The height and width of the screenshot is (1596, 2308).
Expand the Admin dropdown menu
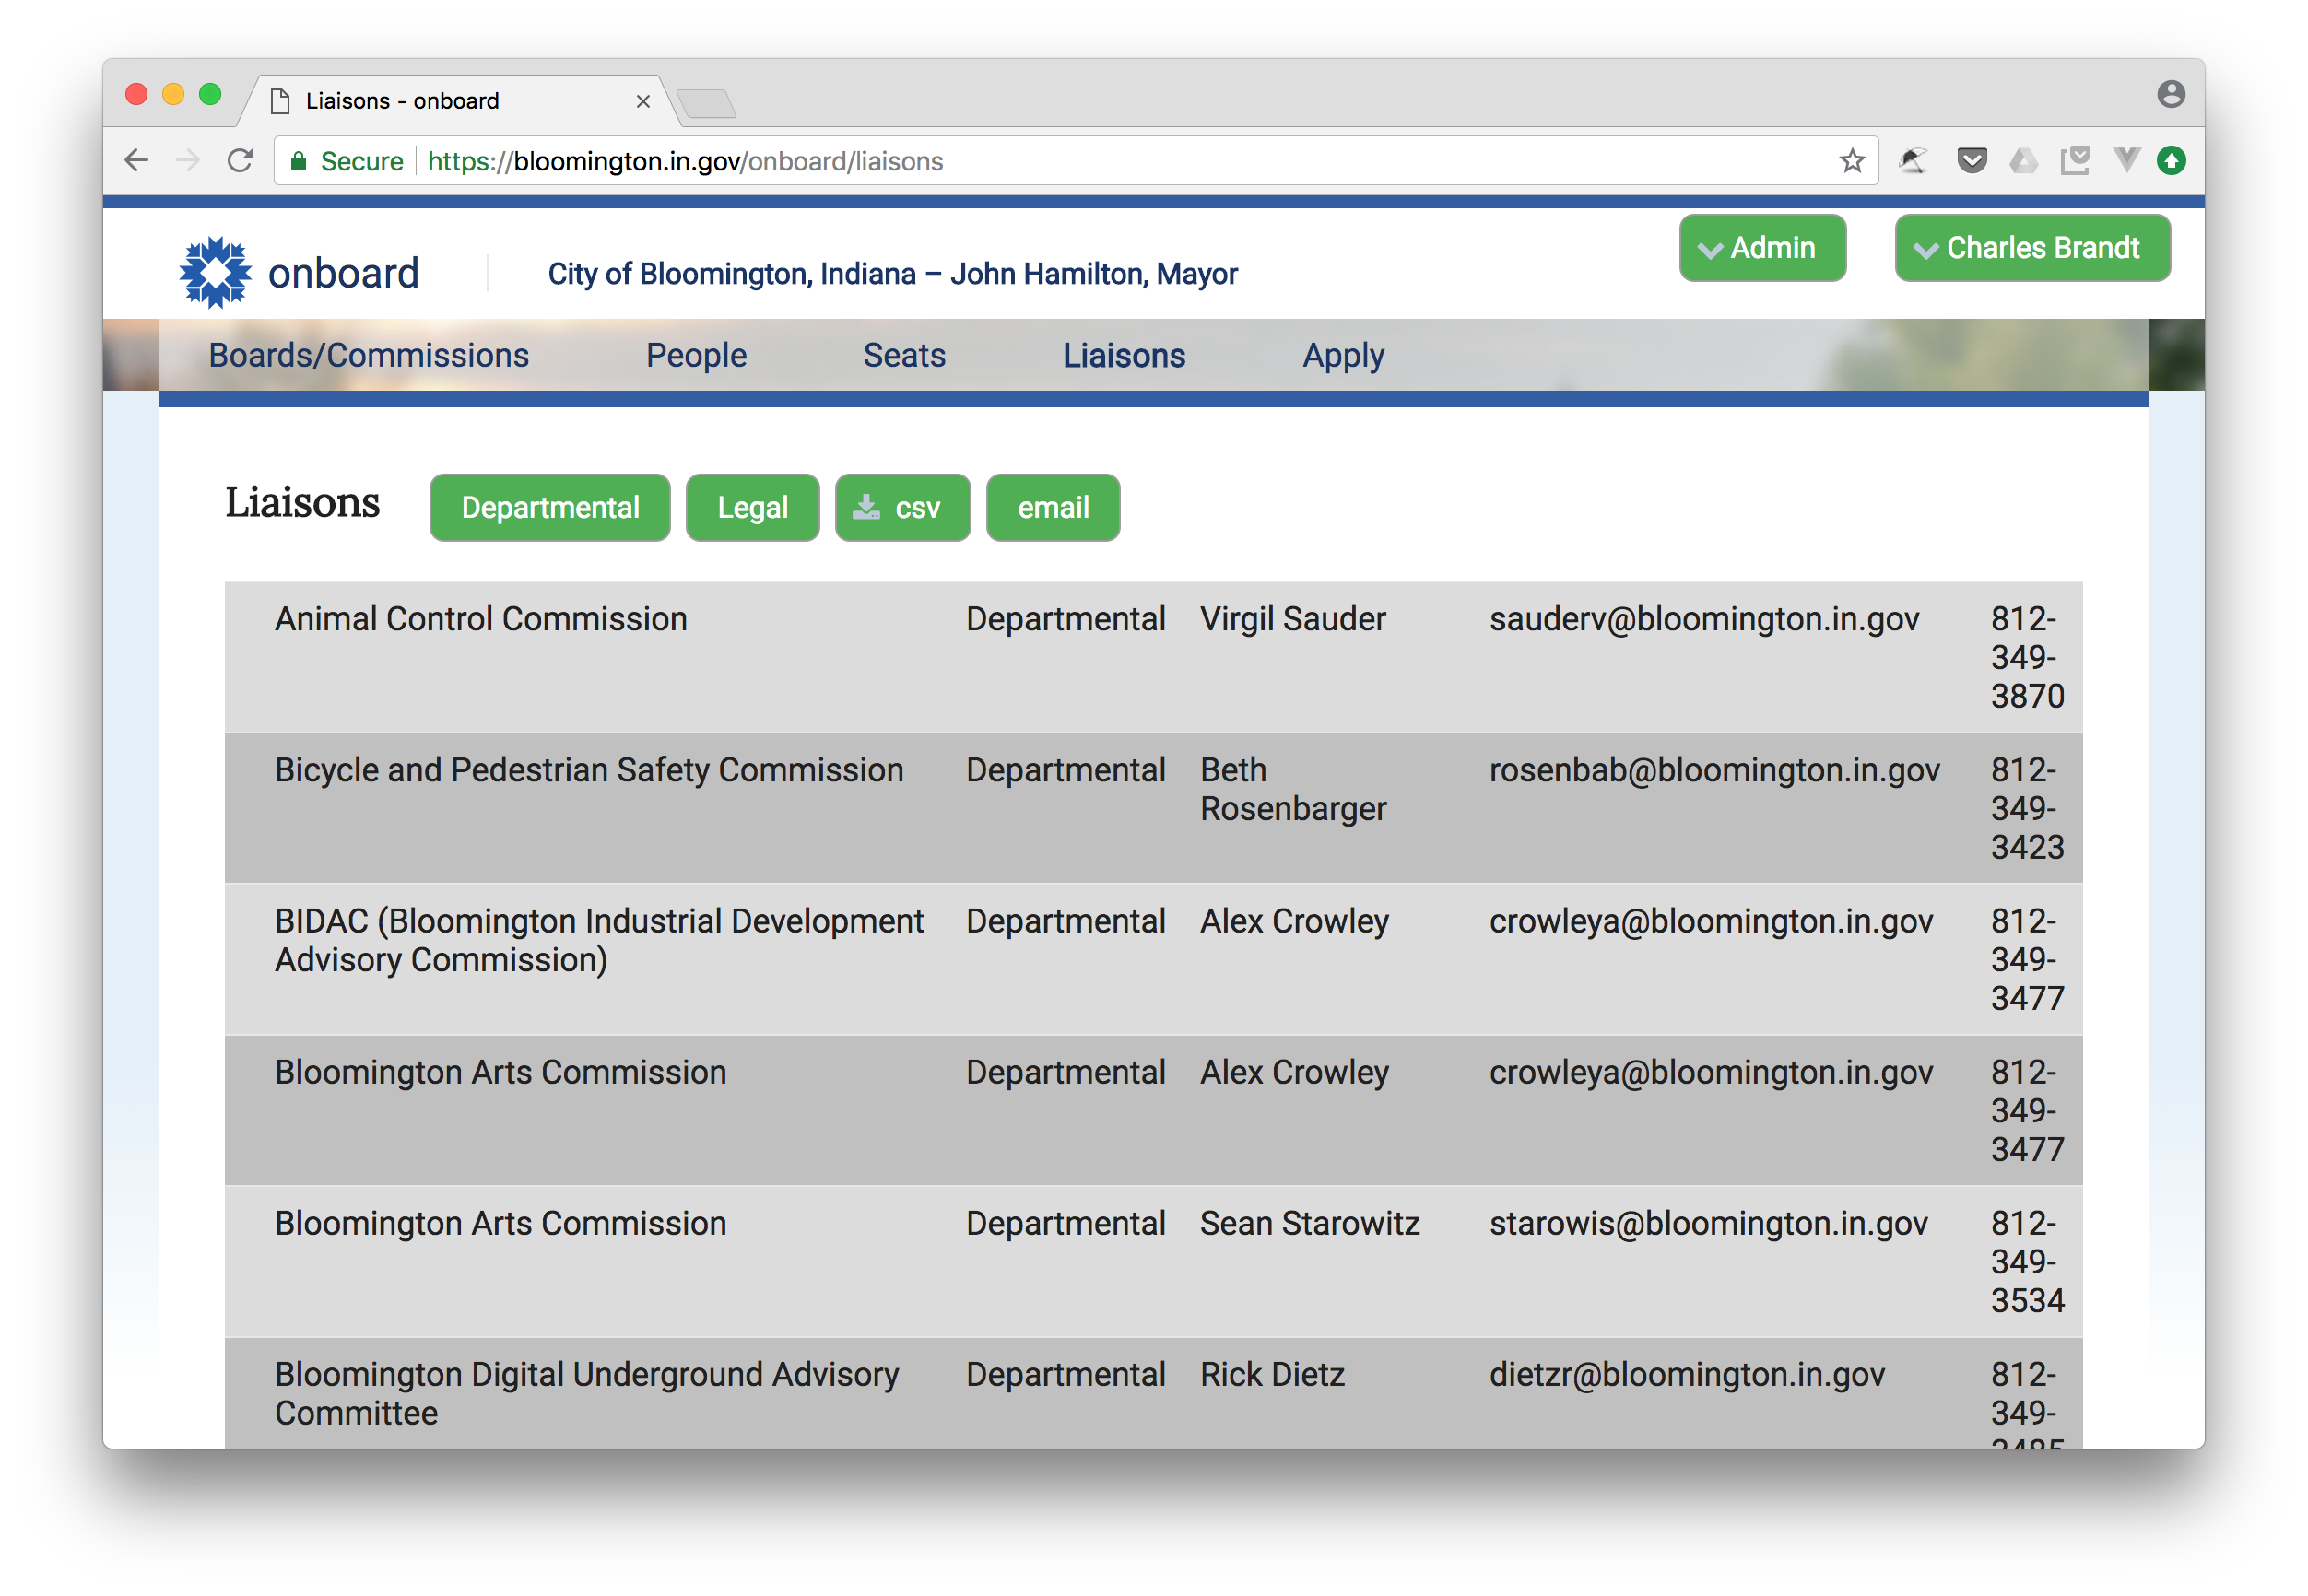coord(1762,248)
